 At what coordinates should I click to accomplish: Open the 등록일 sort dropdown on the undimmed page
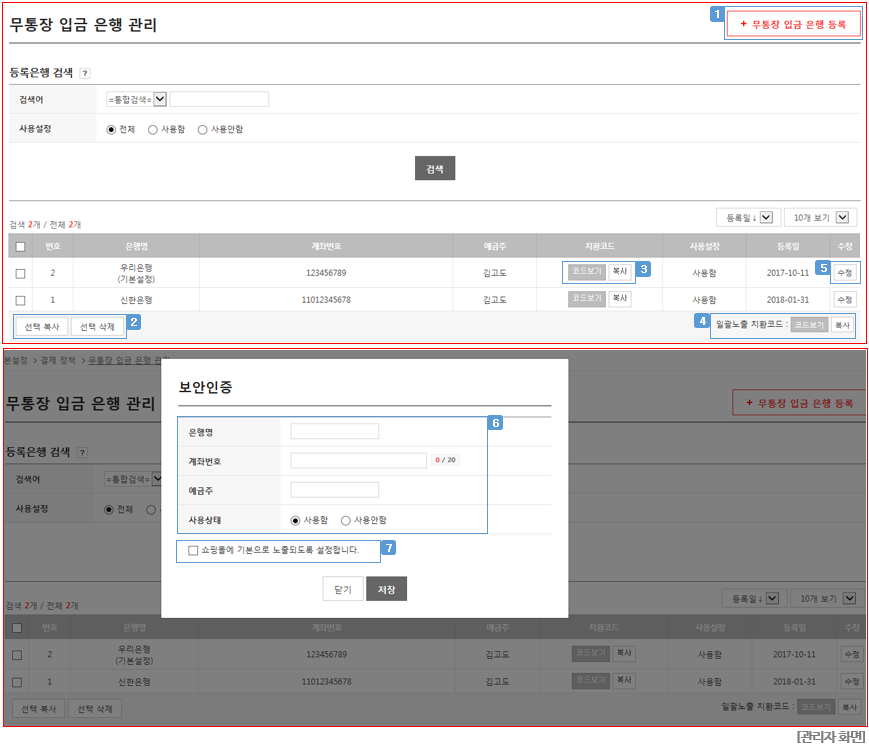(x=748, y=217)
